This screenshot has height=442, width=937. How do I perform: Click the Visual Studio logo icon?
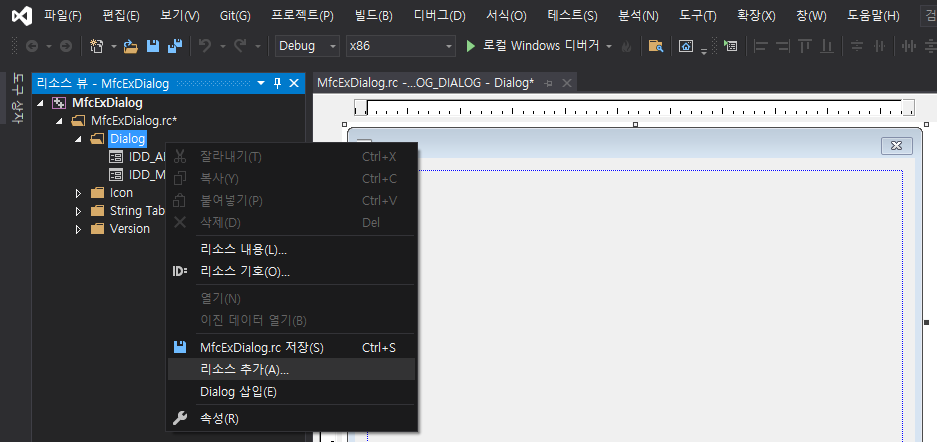pos(22,16)
